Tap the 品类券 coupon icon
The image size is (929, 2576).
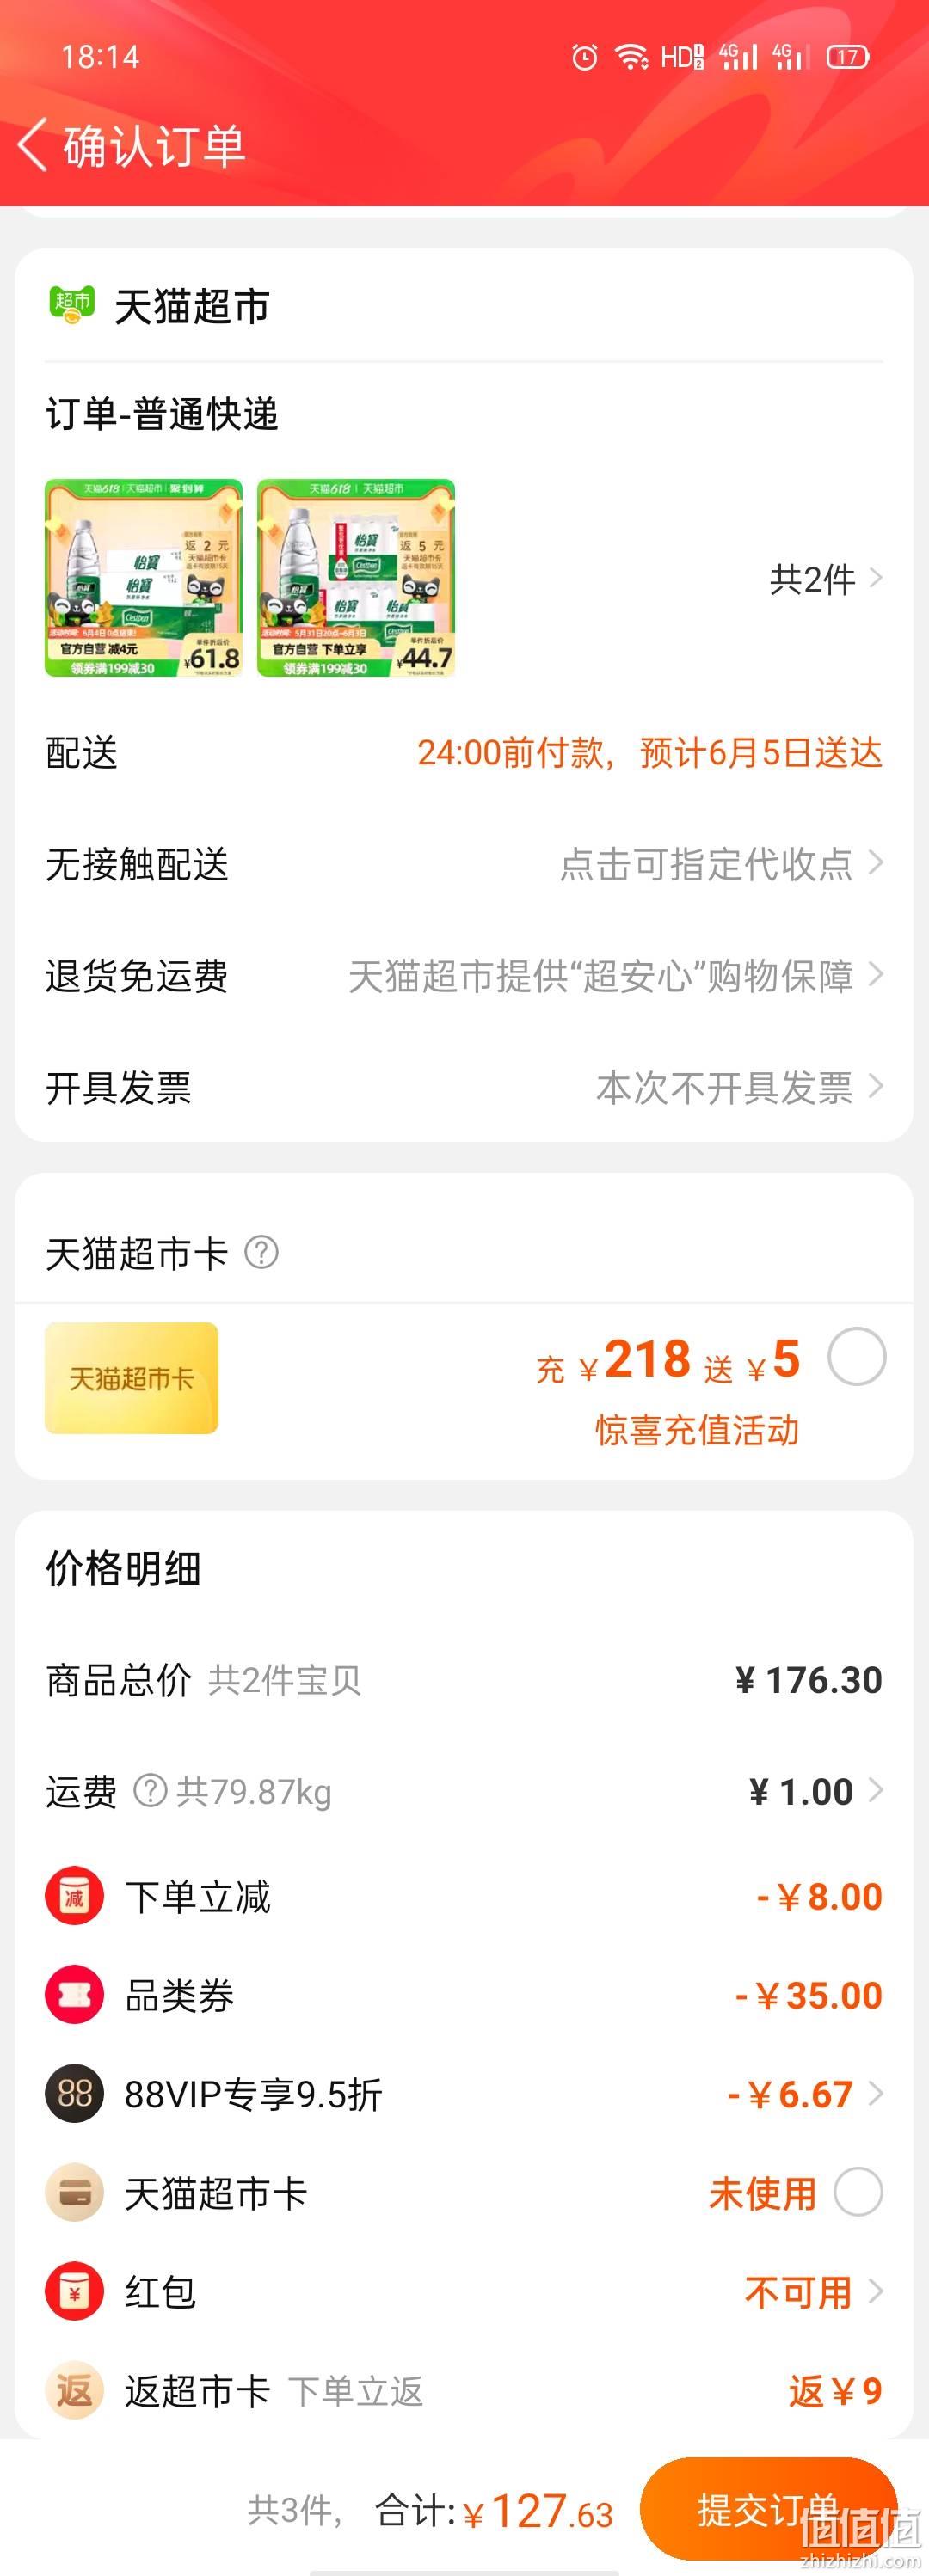[x=74, y=1995]
